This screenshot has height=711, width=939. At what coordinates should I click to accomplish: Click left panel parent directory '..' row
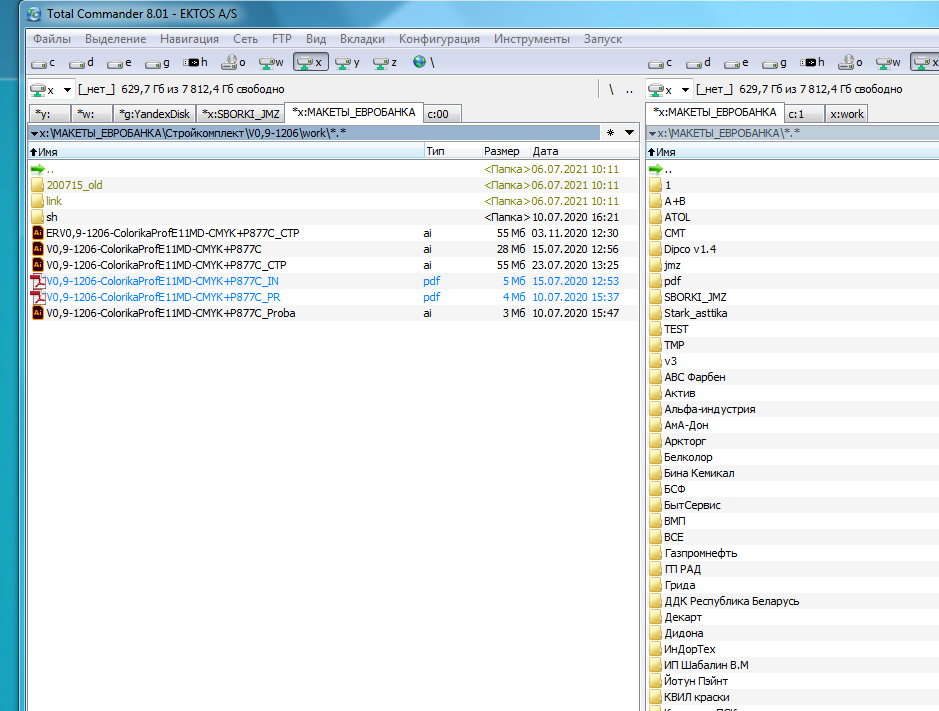click(334, 169)
